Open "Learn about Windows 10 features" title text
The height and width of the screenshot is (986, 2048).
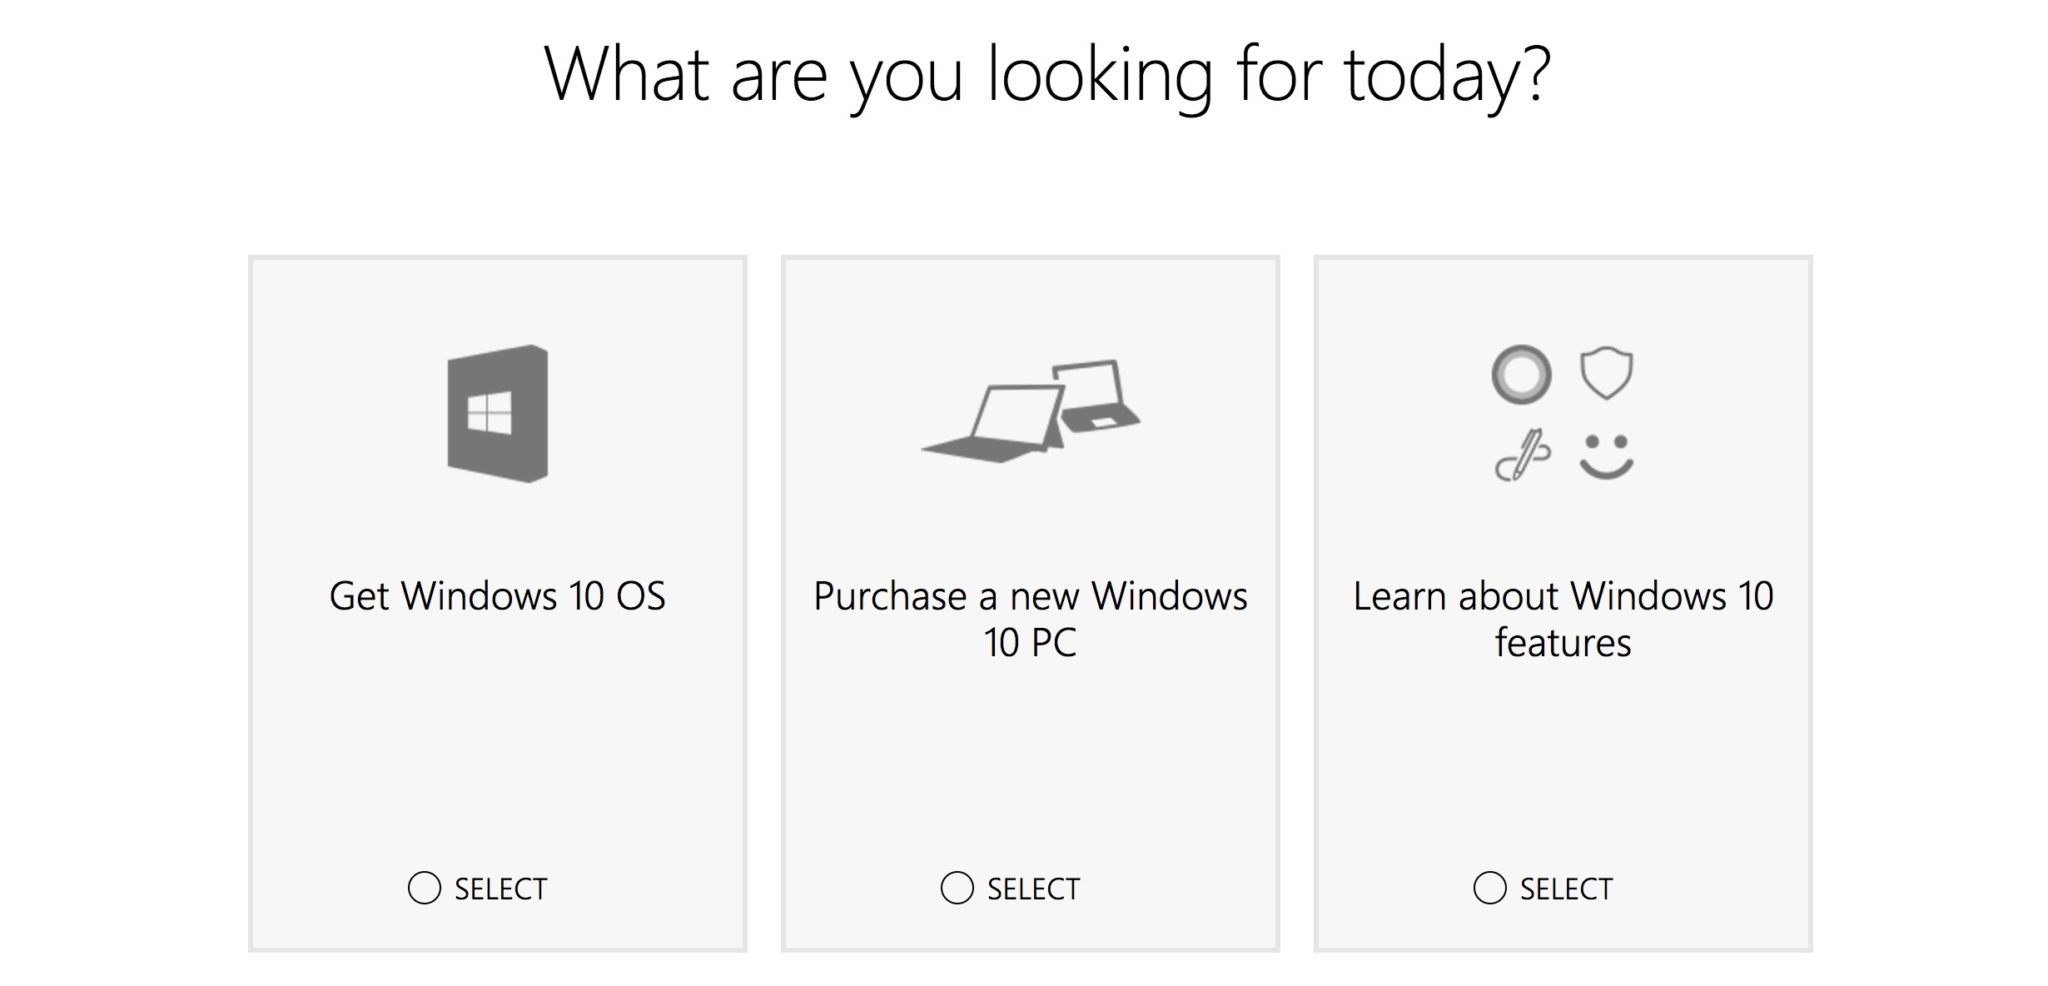1563,618
